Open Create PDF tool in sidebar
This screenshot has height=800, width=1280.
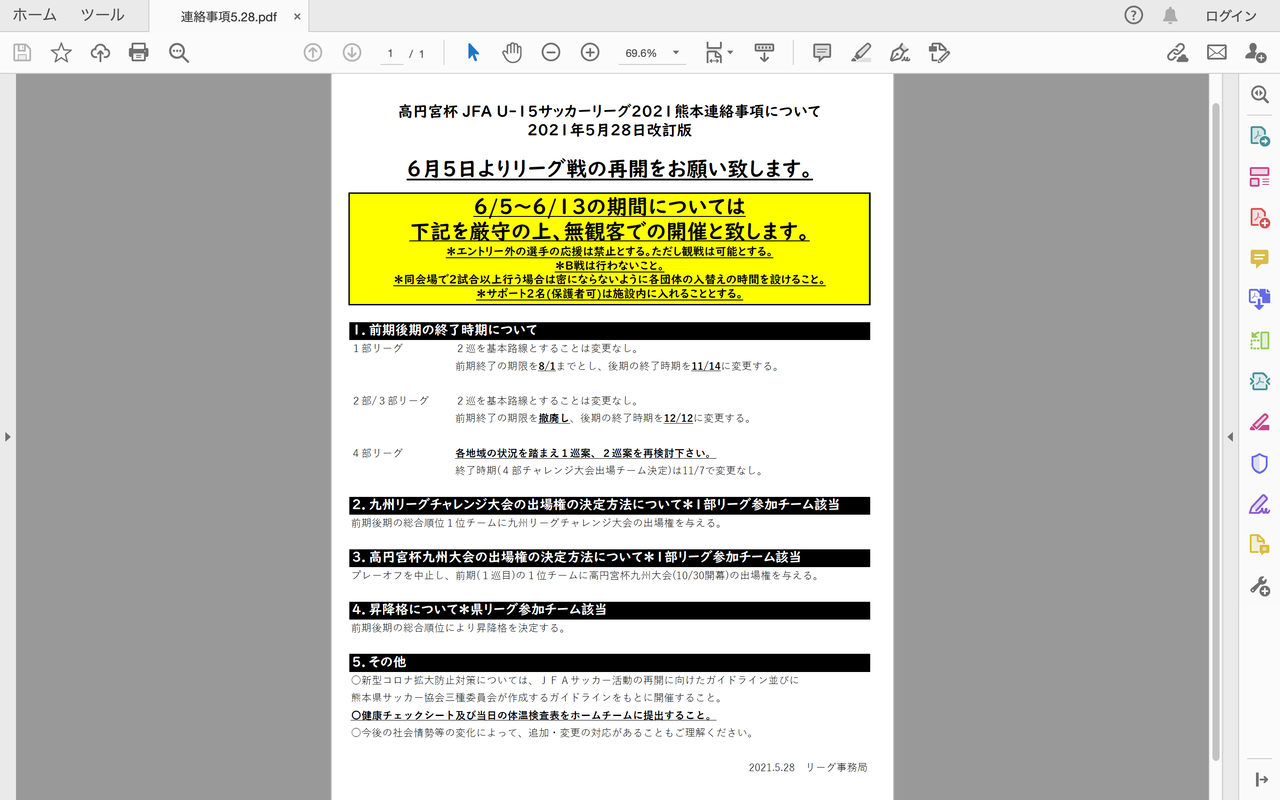pyautogui.click(x=1260, y=218)
